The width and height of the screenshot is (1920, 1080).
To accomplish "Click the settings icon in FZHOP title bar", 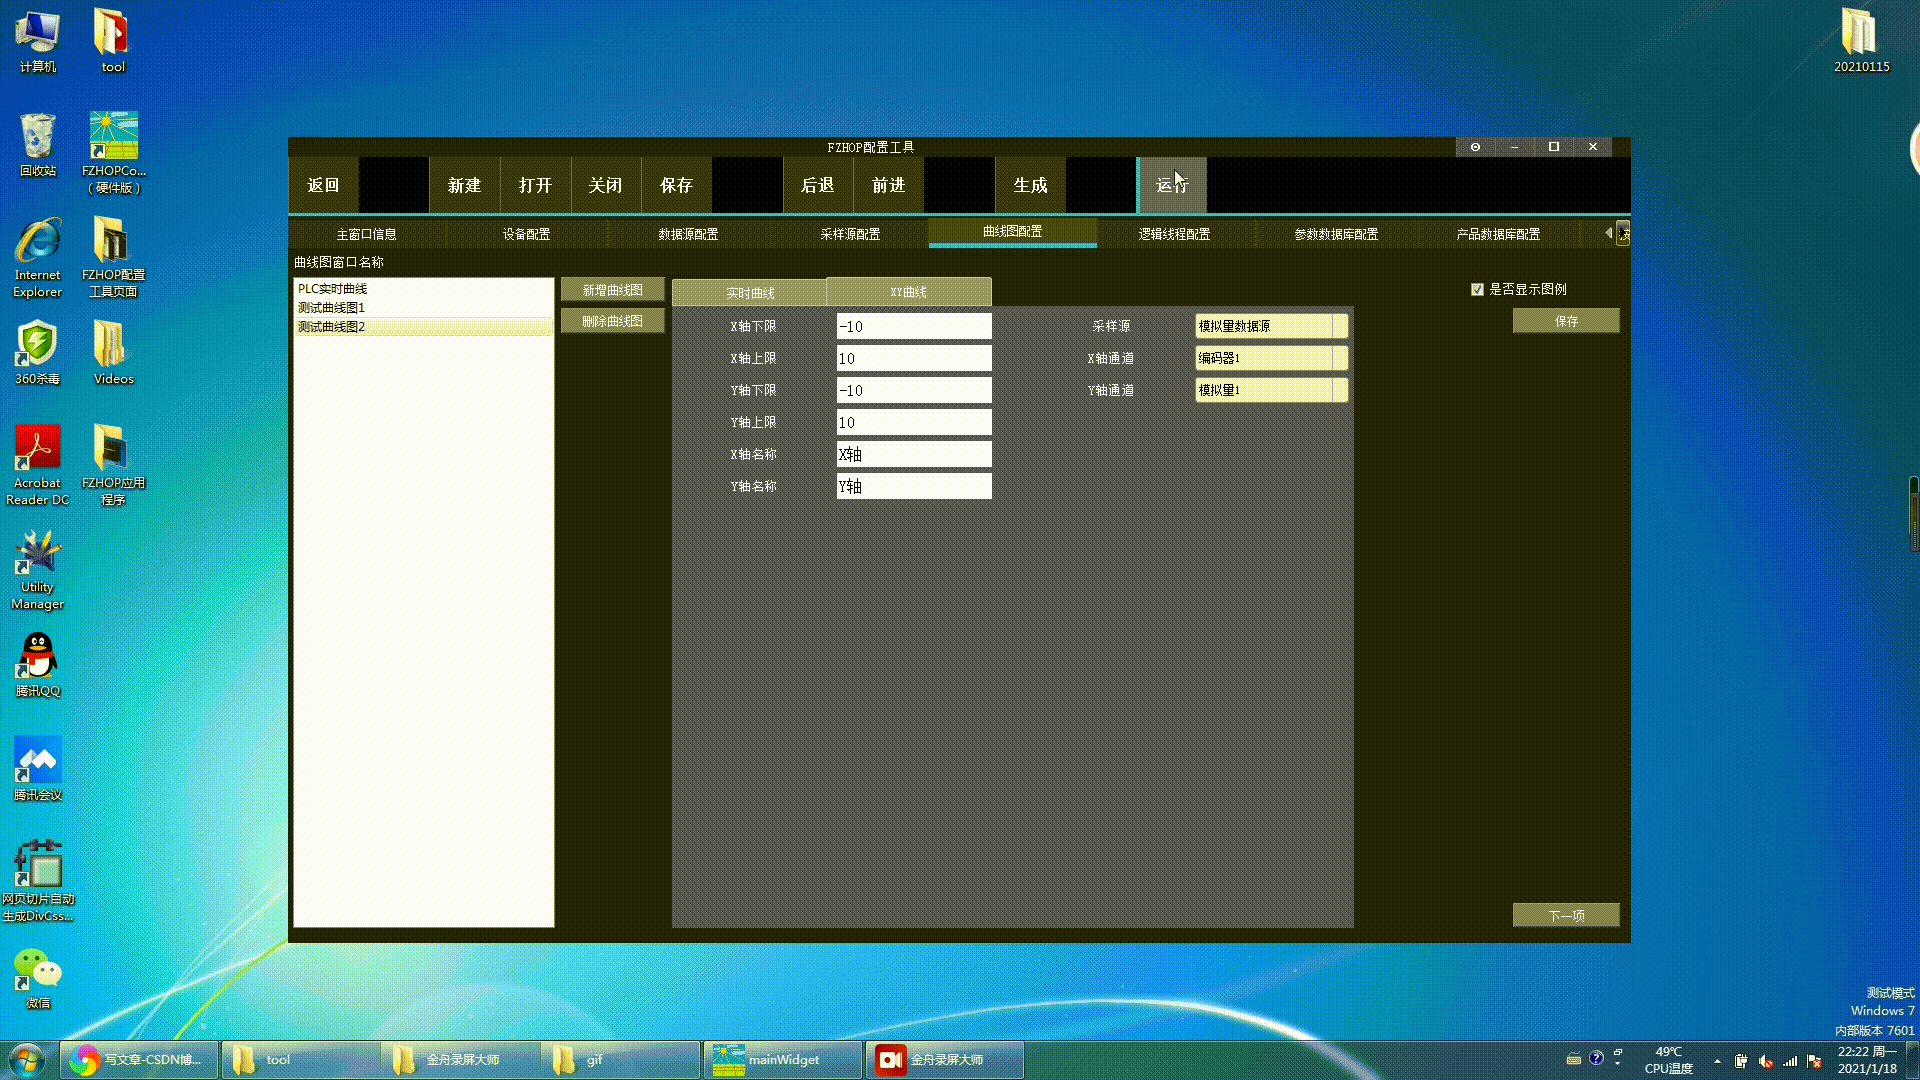I will 1475,147.
